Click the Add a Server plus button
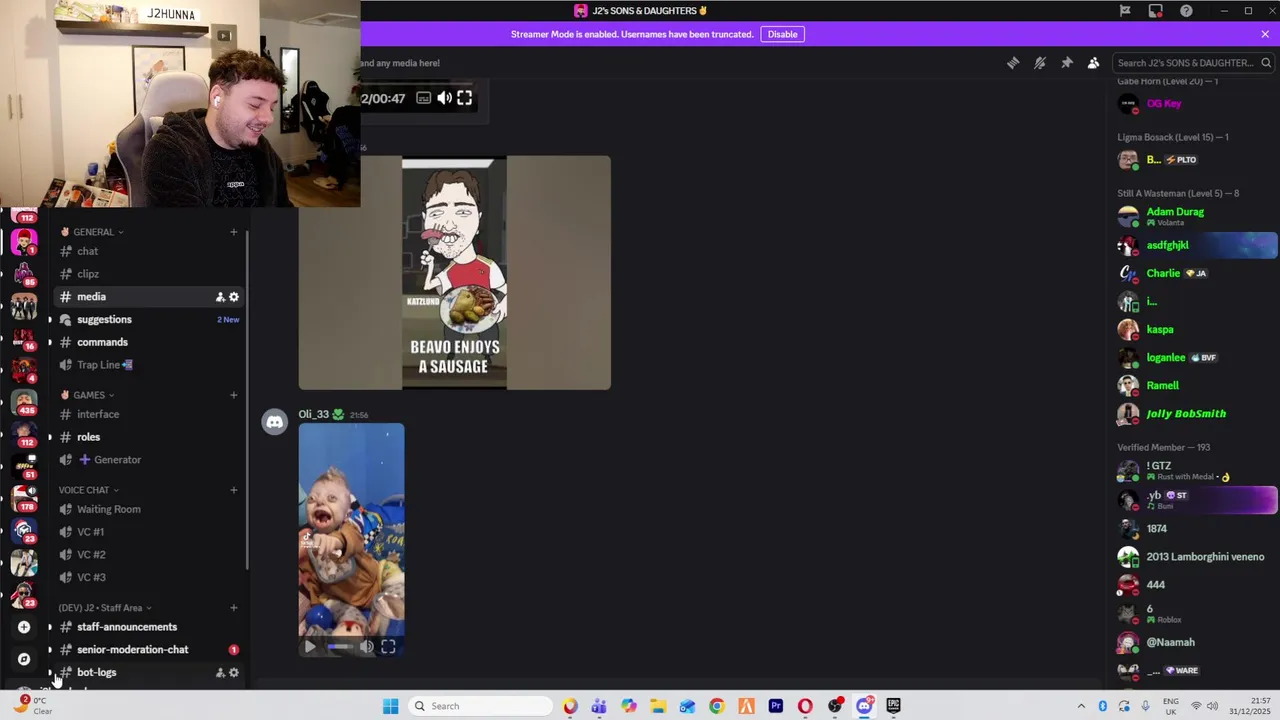 click(x=24, y=627)
